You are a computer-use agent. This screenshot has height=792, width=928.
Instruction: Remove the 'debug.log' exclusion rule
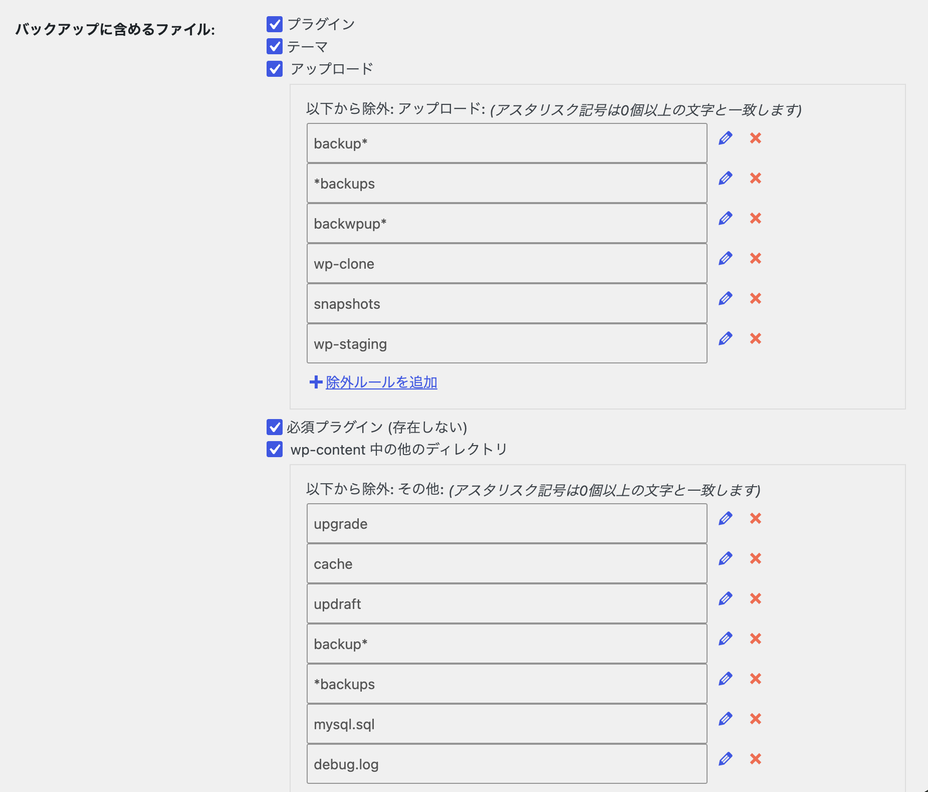click(755, 759)
